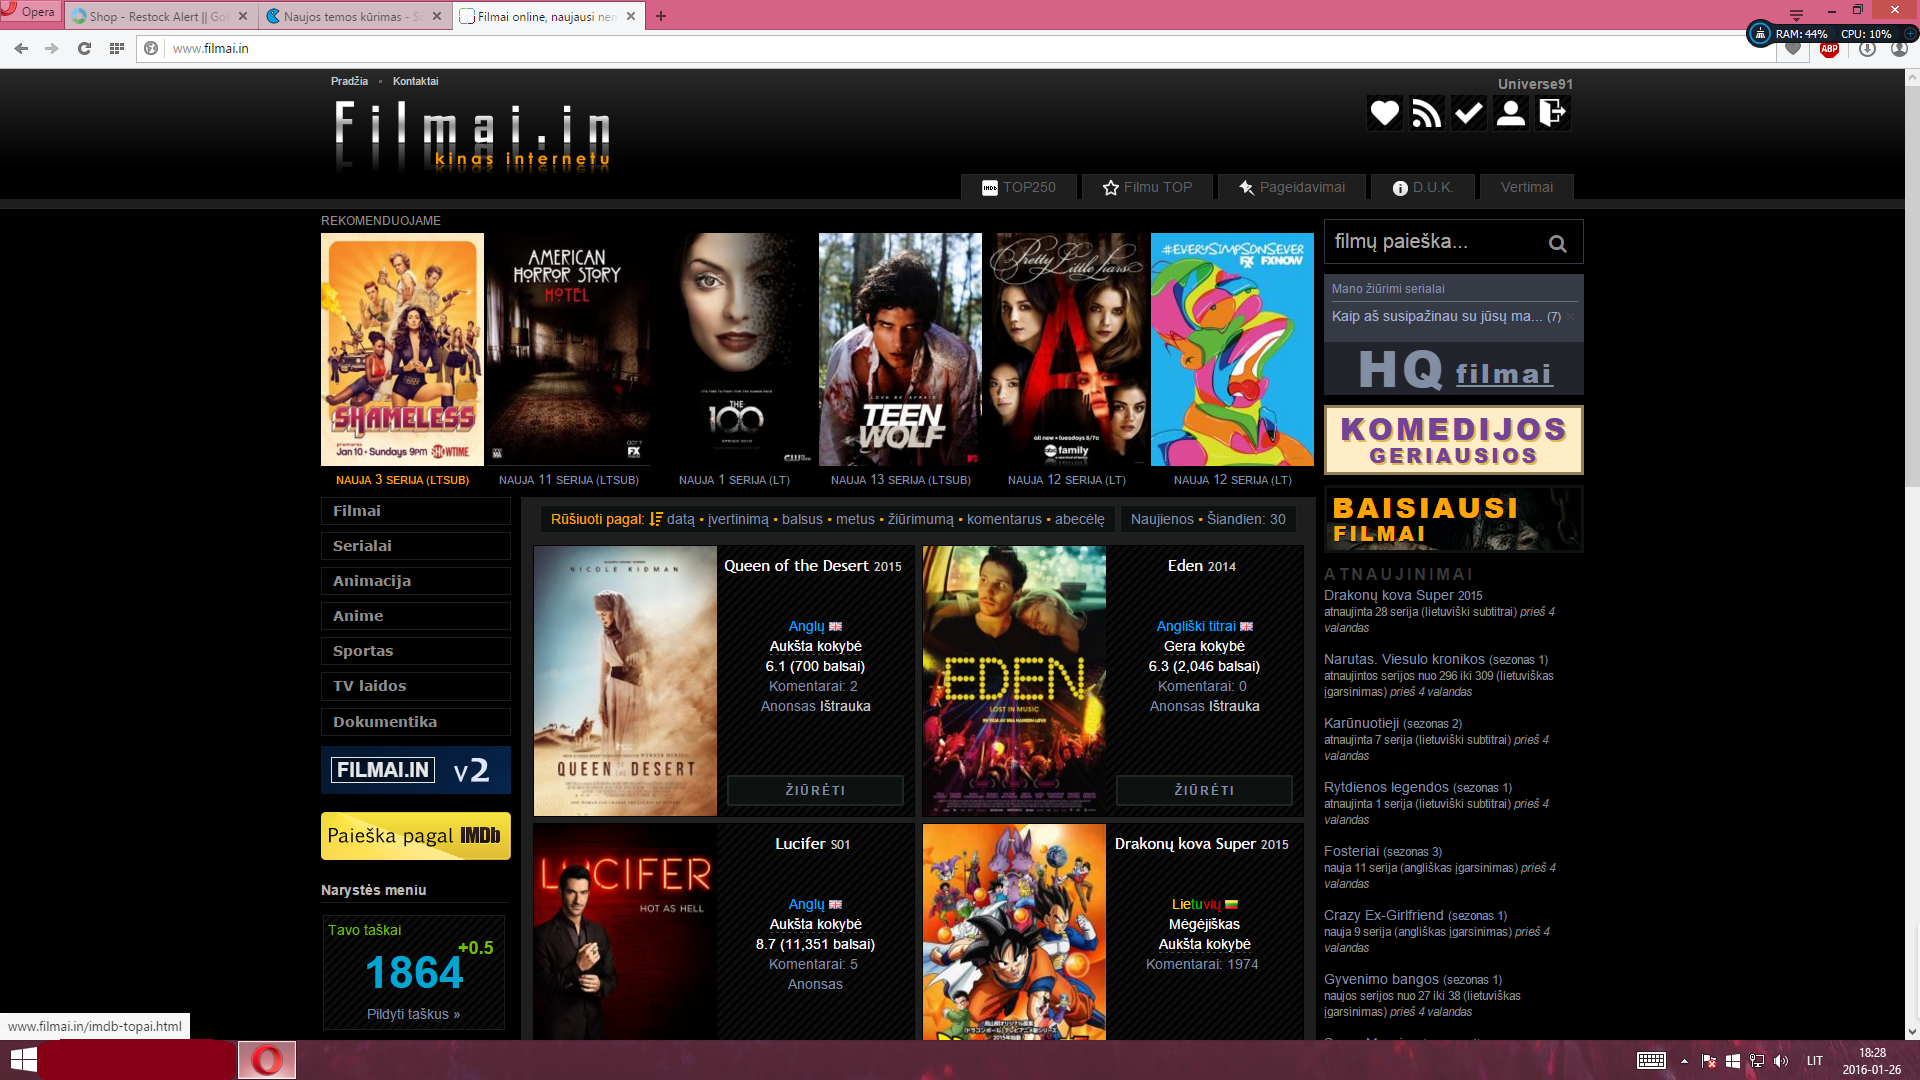Open the Opera menu button
The height and width of the screenshot is (1080, 1920).
pyautogui.click(x=29, y=12)
